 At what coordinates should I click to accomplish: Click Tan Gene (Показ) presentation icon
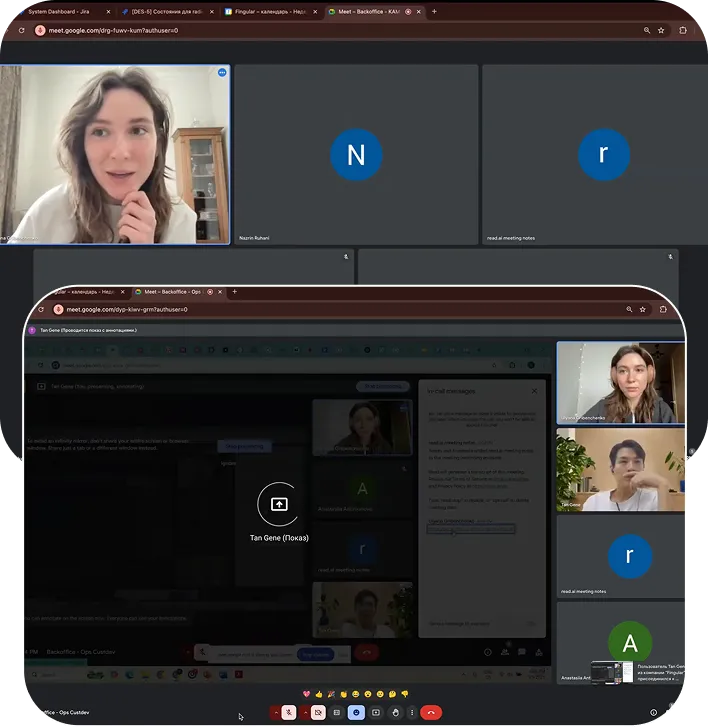(x=279, y=504)
